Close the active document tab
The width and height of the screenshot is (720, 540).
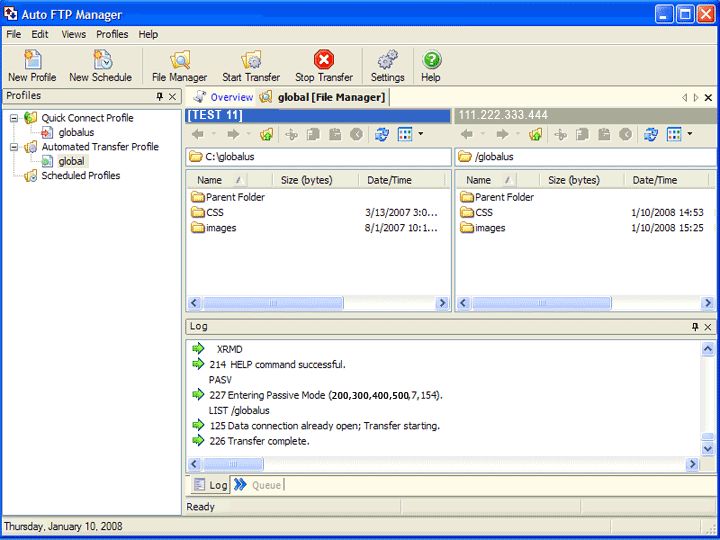[709, 97]
